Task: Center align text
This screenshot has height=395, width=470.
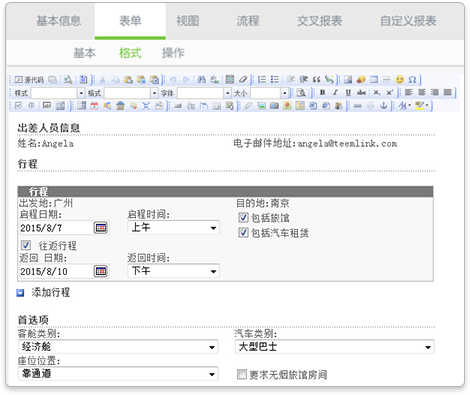Action: (x=422, y=92)
